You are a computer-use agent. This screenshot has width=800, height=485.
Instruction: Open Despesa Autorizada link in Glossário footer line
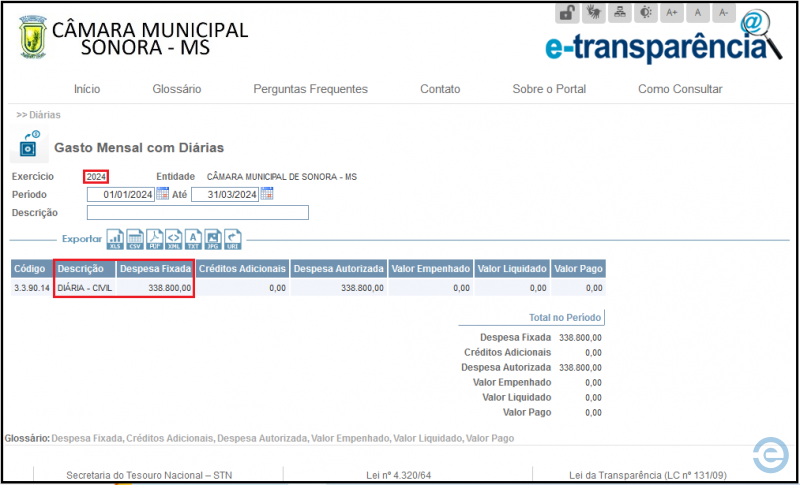pos(262,438)
